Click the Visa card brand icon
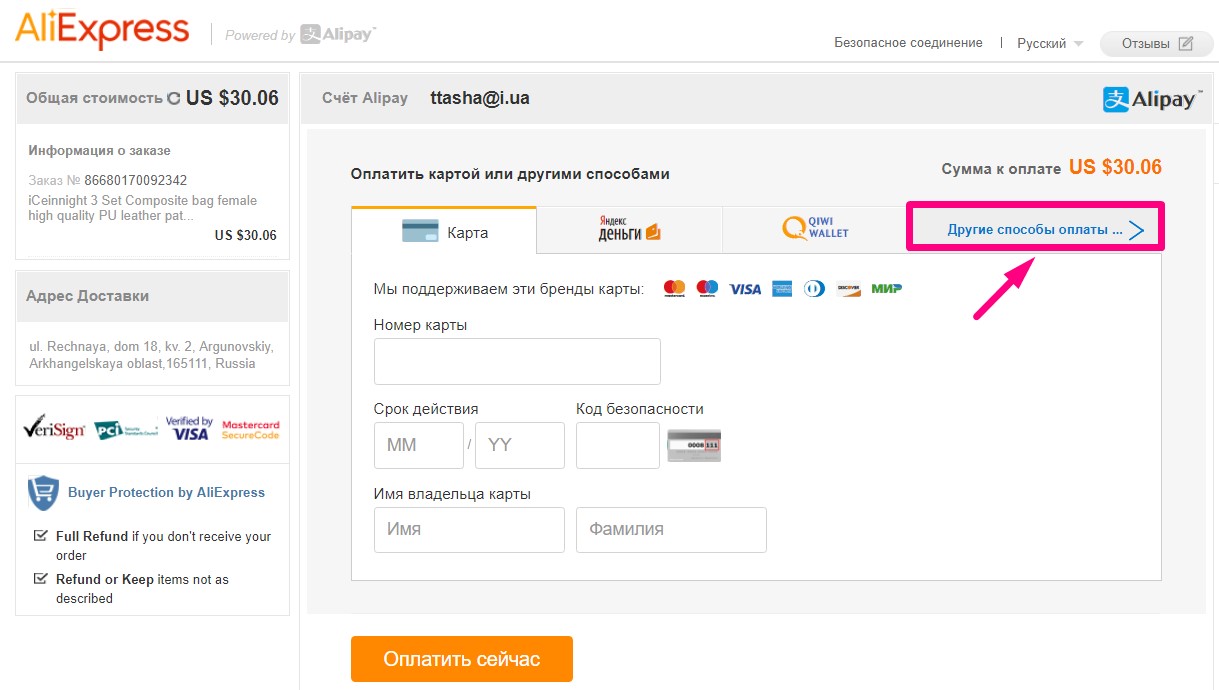 [x=745, y=289]
